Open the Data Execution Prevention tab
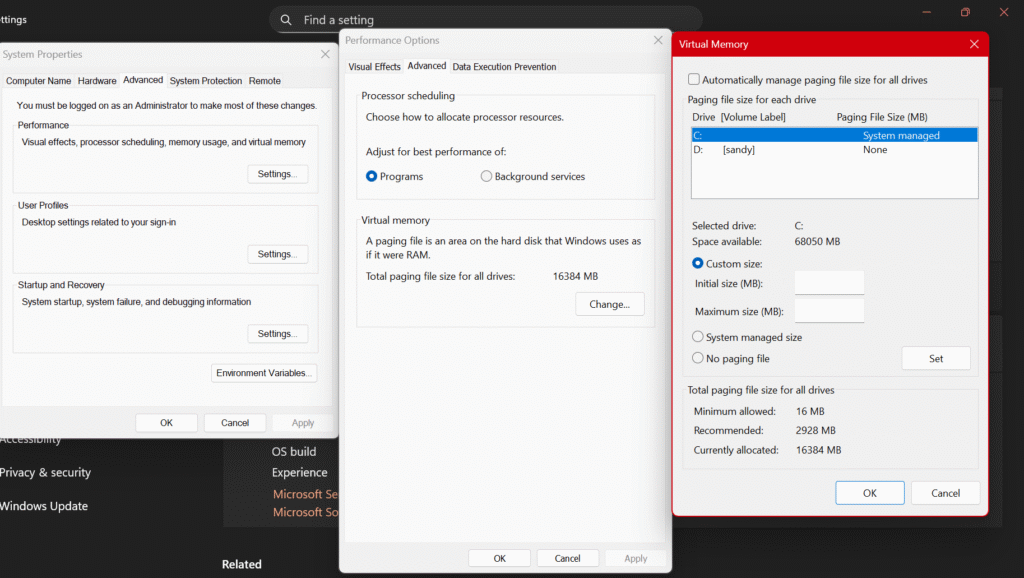1024x578 pixels. (504, 66)
